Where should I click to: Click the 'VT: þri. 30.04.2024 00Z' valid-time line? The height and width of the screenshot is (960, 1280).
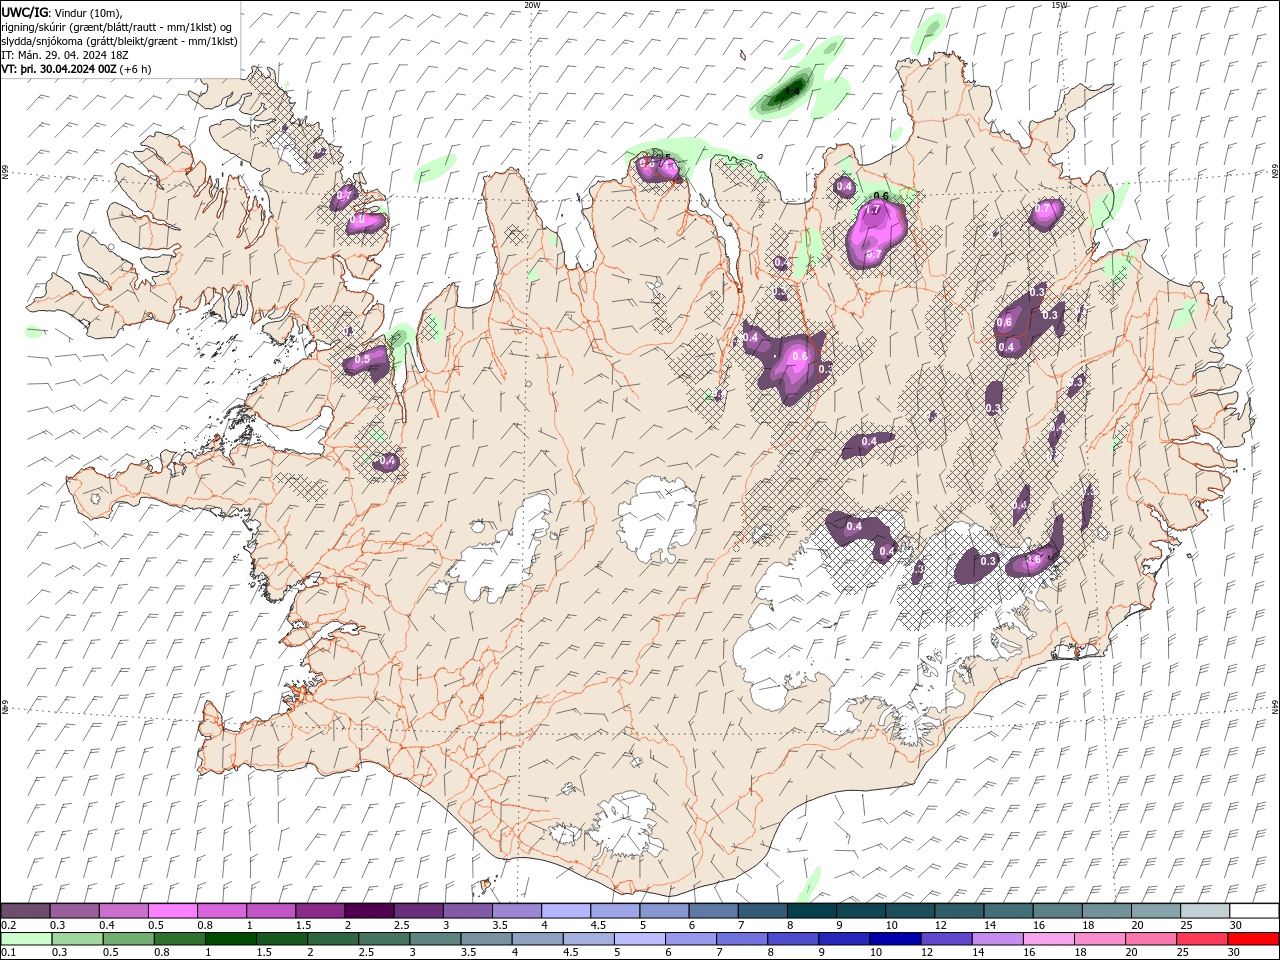click(59, 69)
